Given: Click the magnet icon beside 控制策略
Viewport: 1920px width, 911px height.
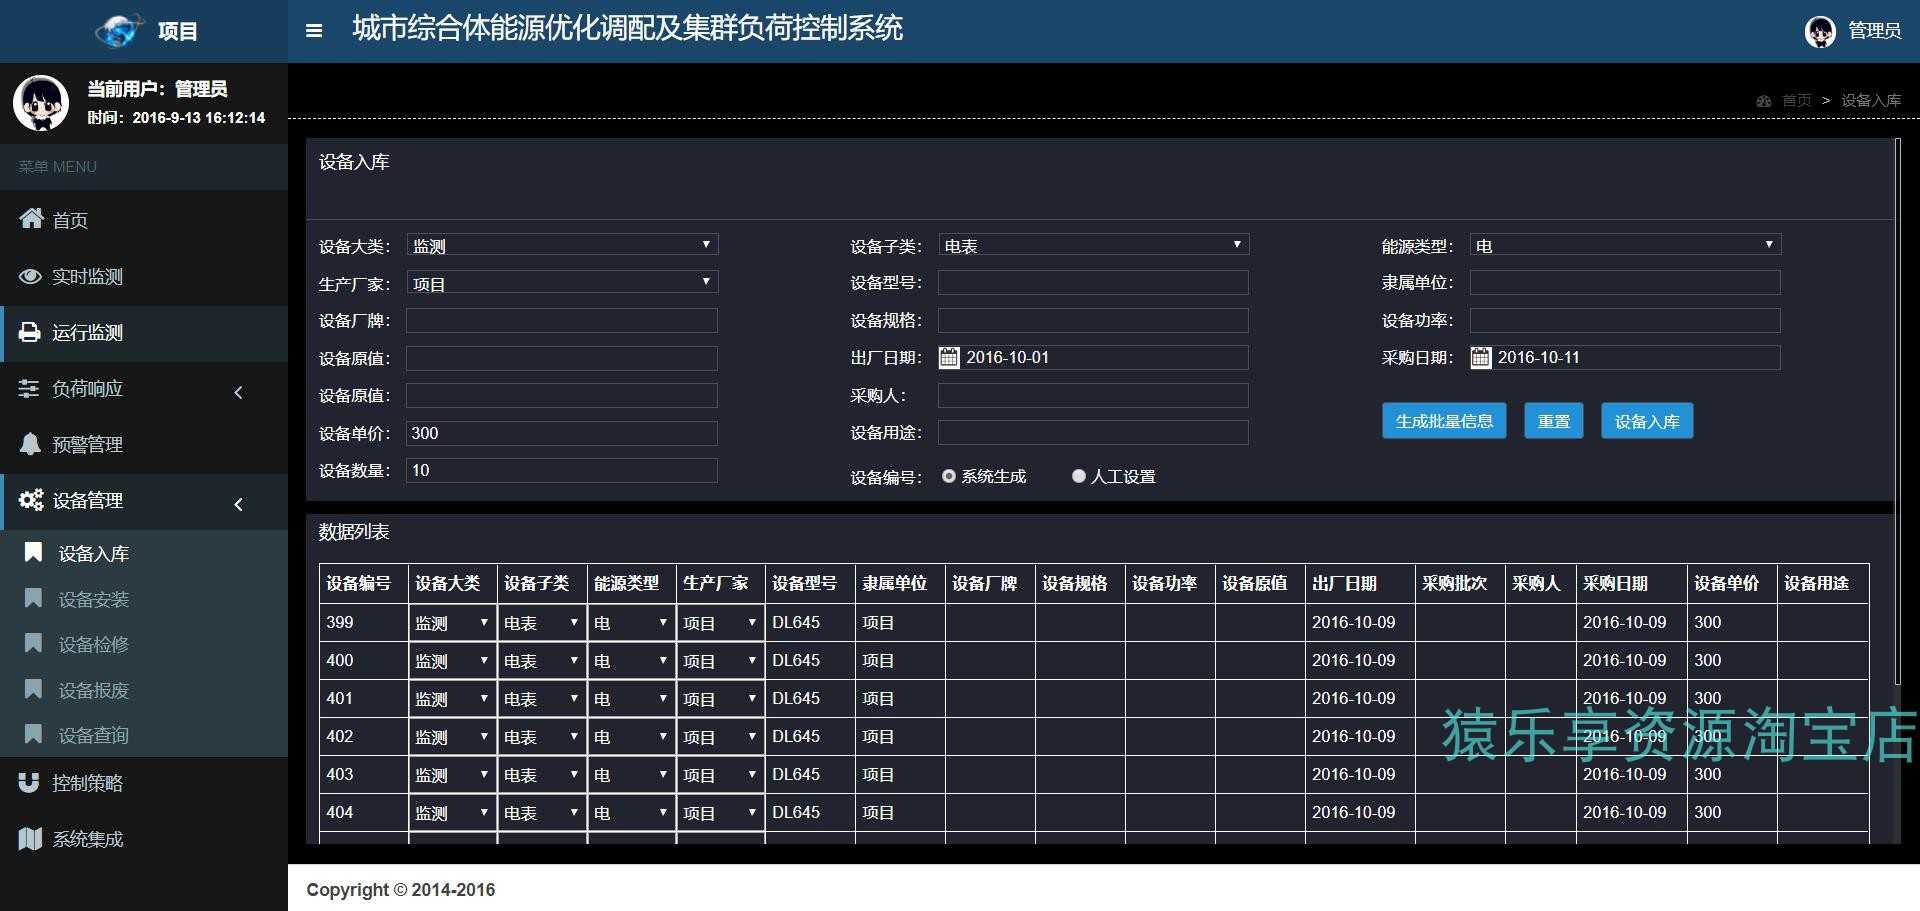Looking at the screenshot, I should (x=29, y=782).
